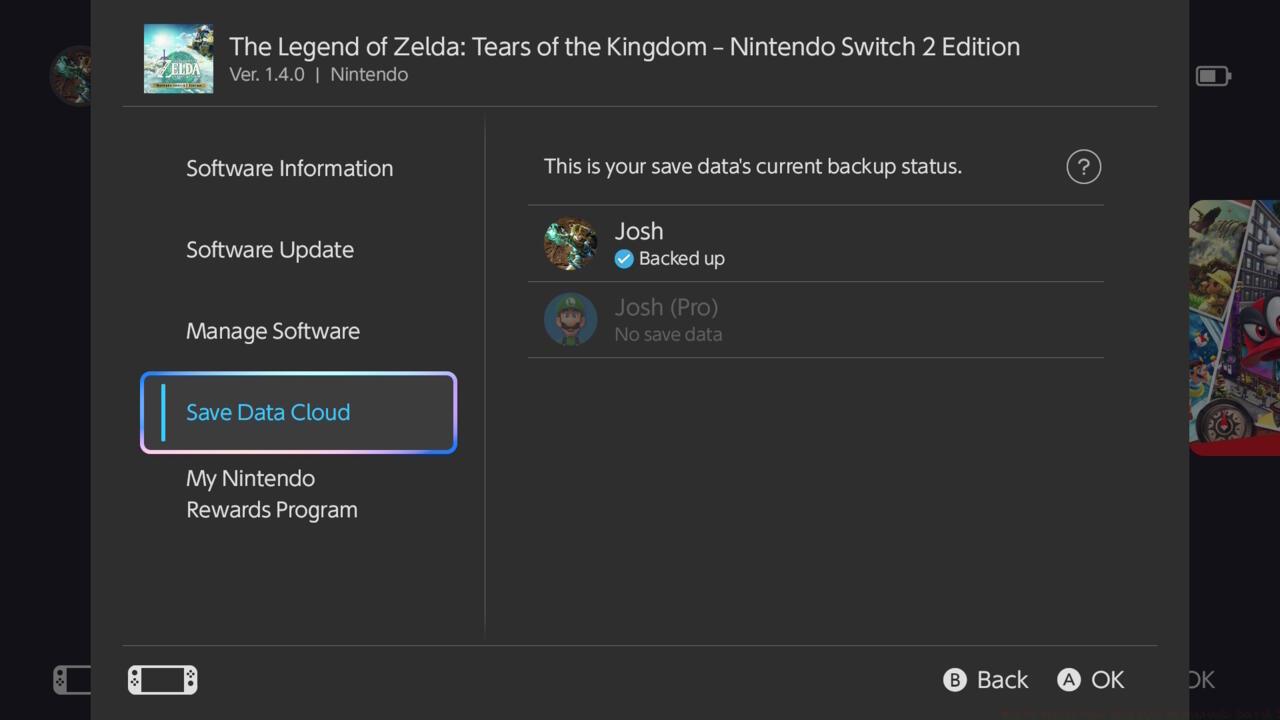Viewport: 1280px width, 720px height.
Task: Click the Super Mario Odyssey tile at right
Action: (1235, 327)
